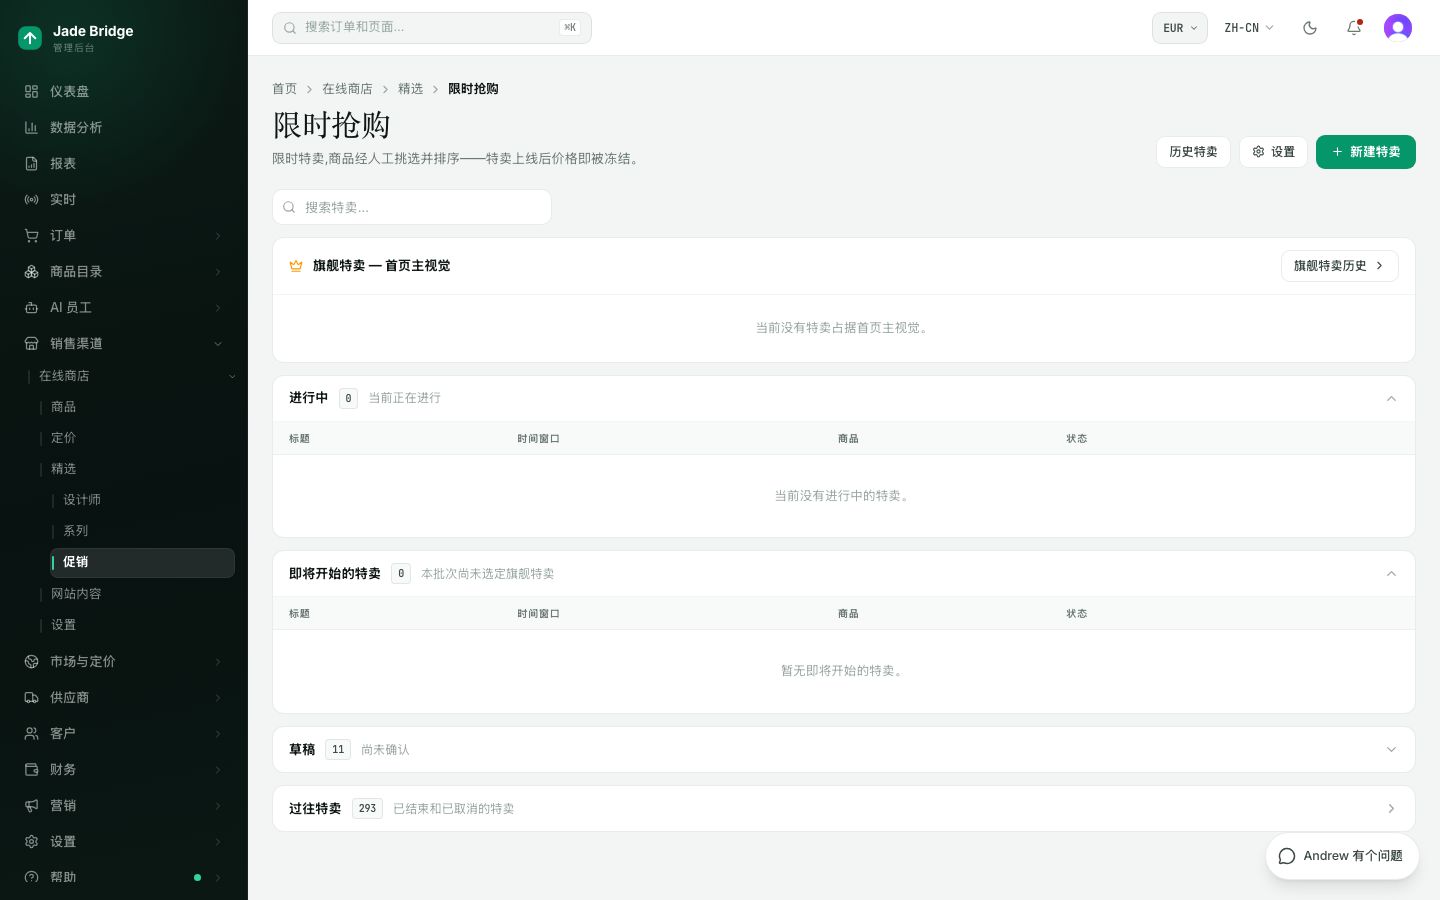
Task: Collapse the 进行中 section
Action: point(1391,398)
